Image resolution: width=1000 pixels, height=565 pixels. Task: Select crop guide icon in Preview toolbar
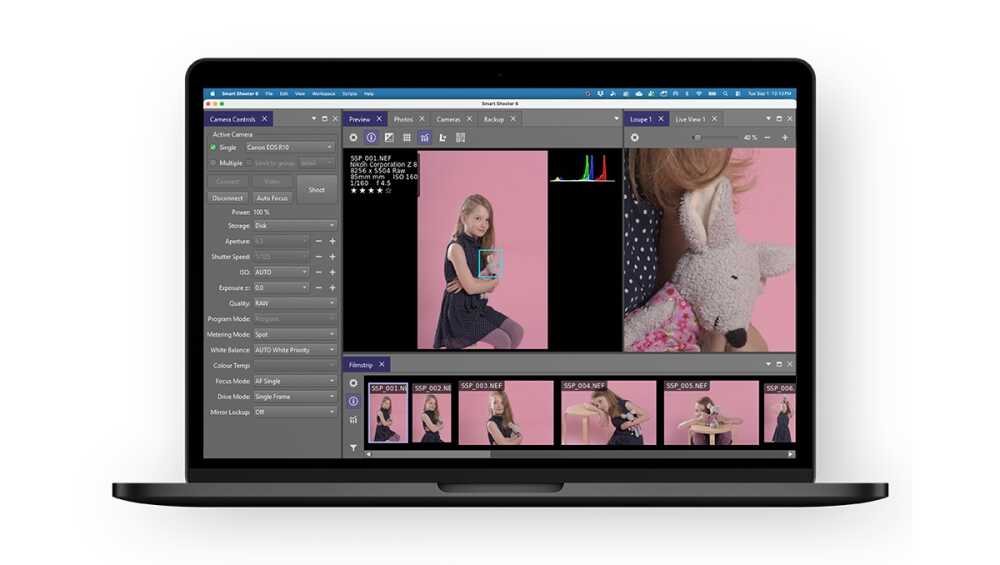pos(443,138)
